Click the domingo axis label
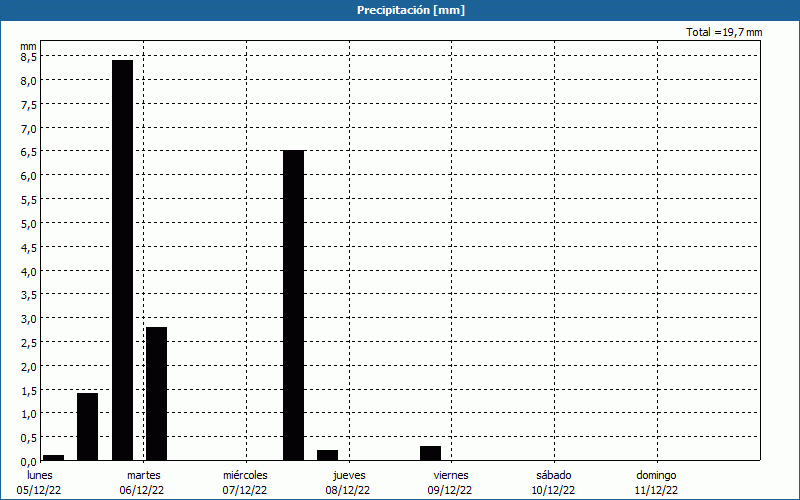The height and width of the screenshot is (500, 800). (656, 475)
